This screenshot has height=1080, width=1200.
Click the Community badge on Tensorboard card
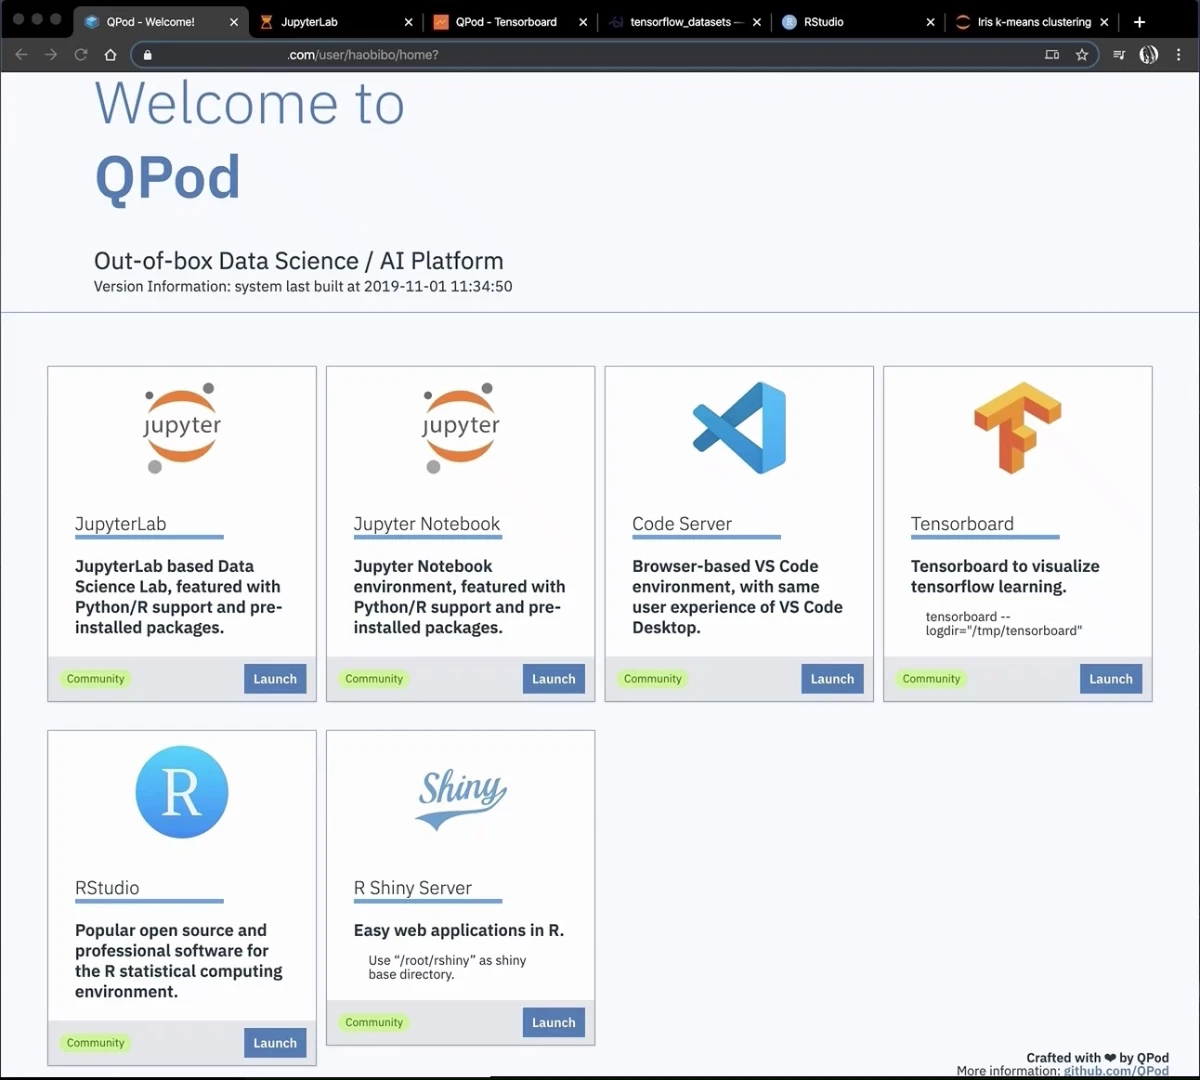tap(932, 679)
